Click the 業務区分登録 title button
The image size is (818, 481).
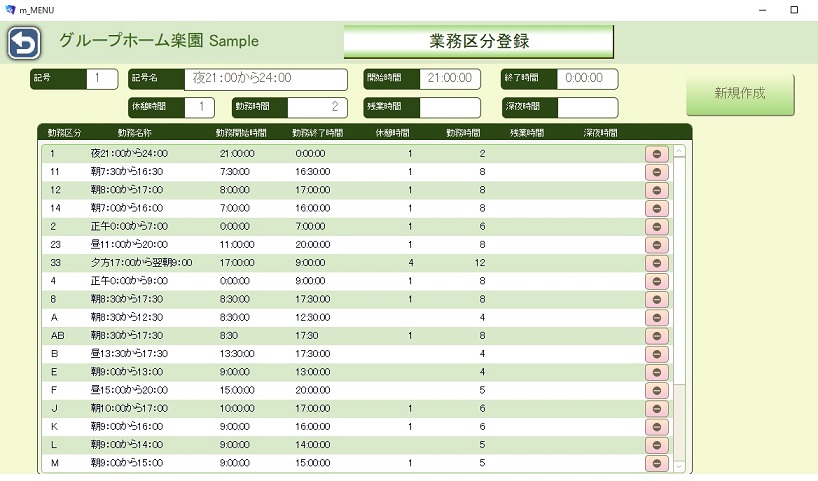[478, 42]
